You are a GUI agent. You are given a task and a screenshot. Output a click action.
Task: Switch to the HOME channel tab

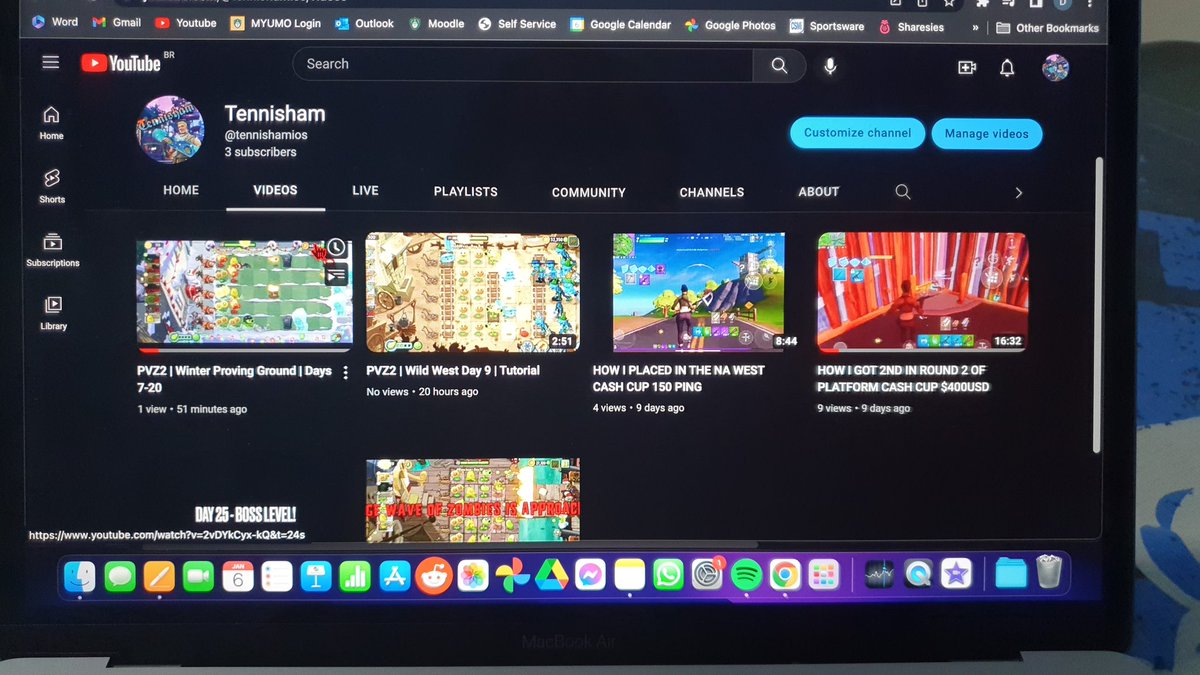pyautogui.click(x=181, y=190)
